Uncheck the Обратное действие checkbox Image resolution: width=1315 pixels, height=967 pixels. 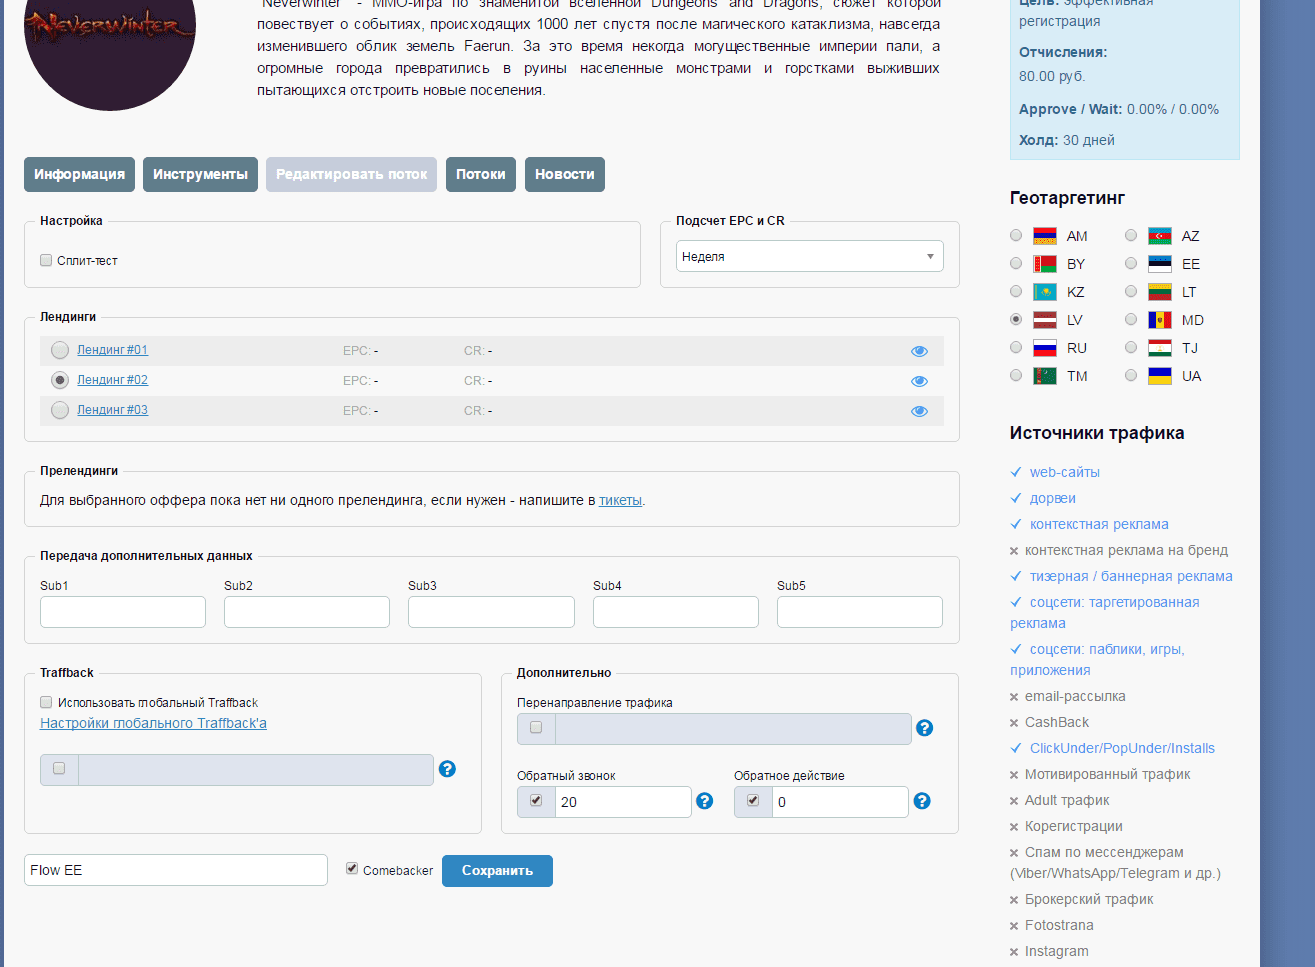click(753, 800)
